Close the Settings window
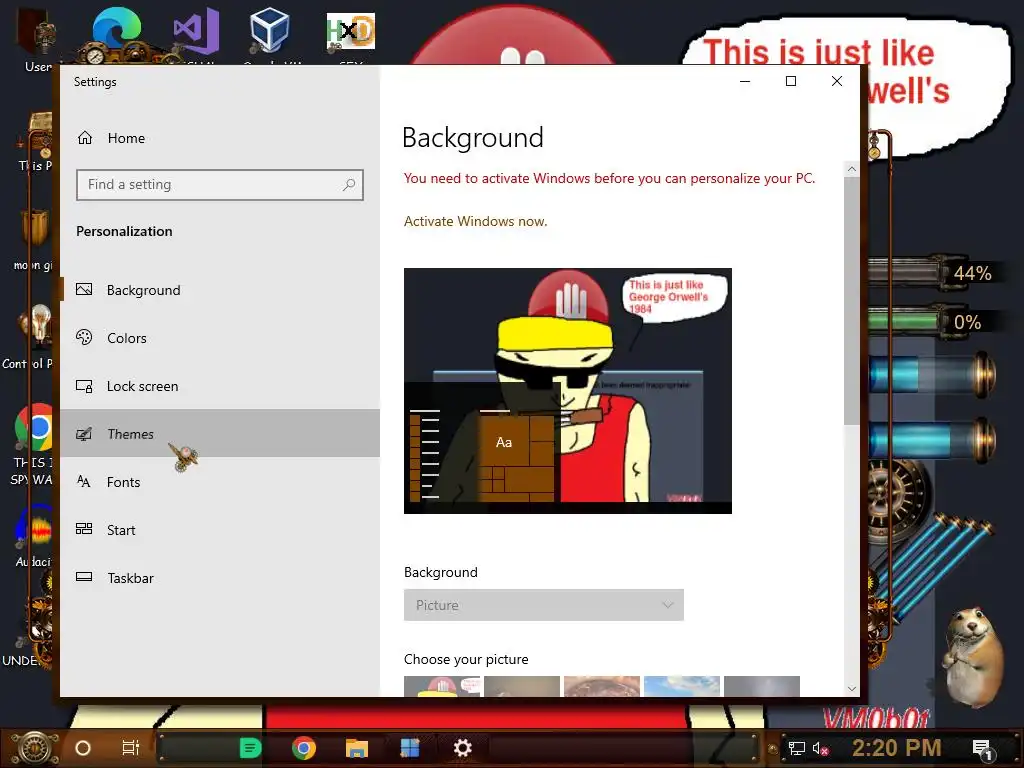The width and height of the screenshot is (1024, 768). [x=837, y=81]
